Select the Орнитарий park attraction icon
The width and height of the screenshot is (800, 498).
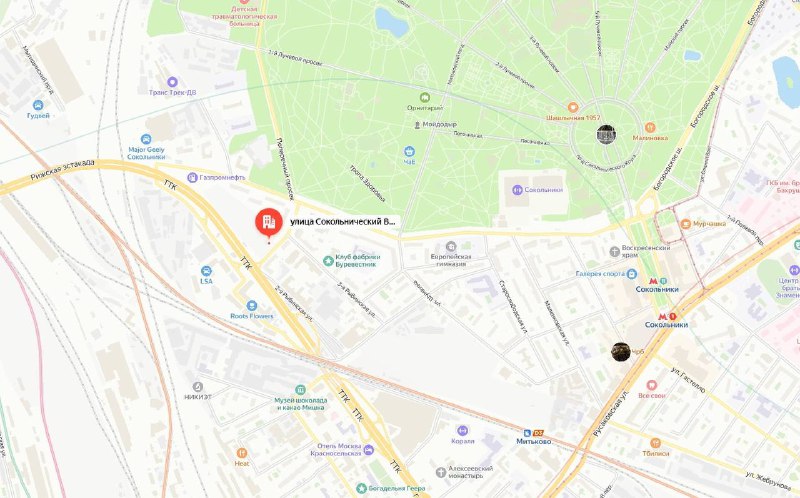(424, 97)
